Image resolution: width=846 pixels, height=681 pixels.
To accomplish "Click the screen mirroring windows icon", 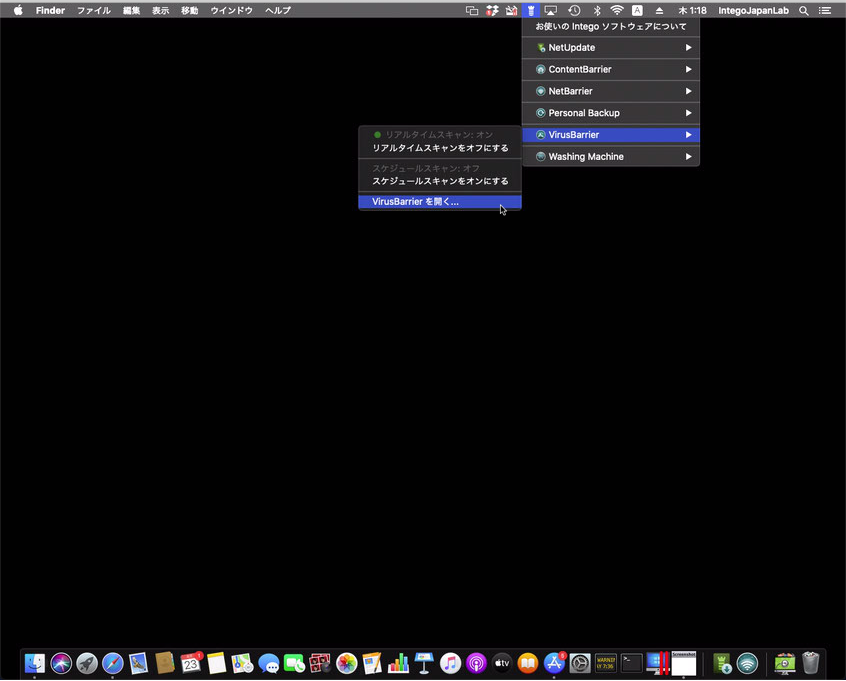I will pos(472,10).
